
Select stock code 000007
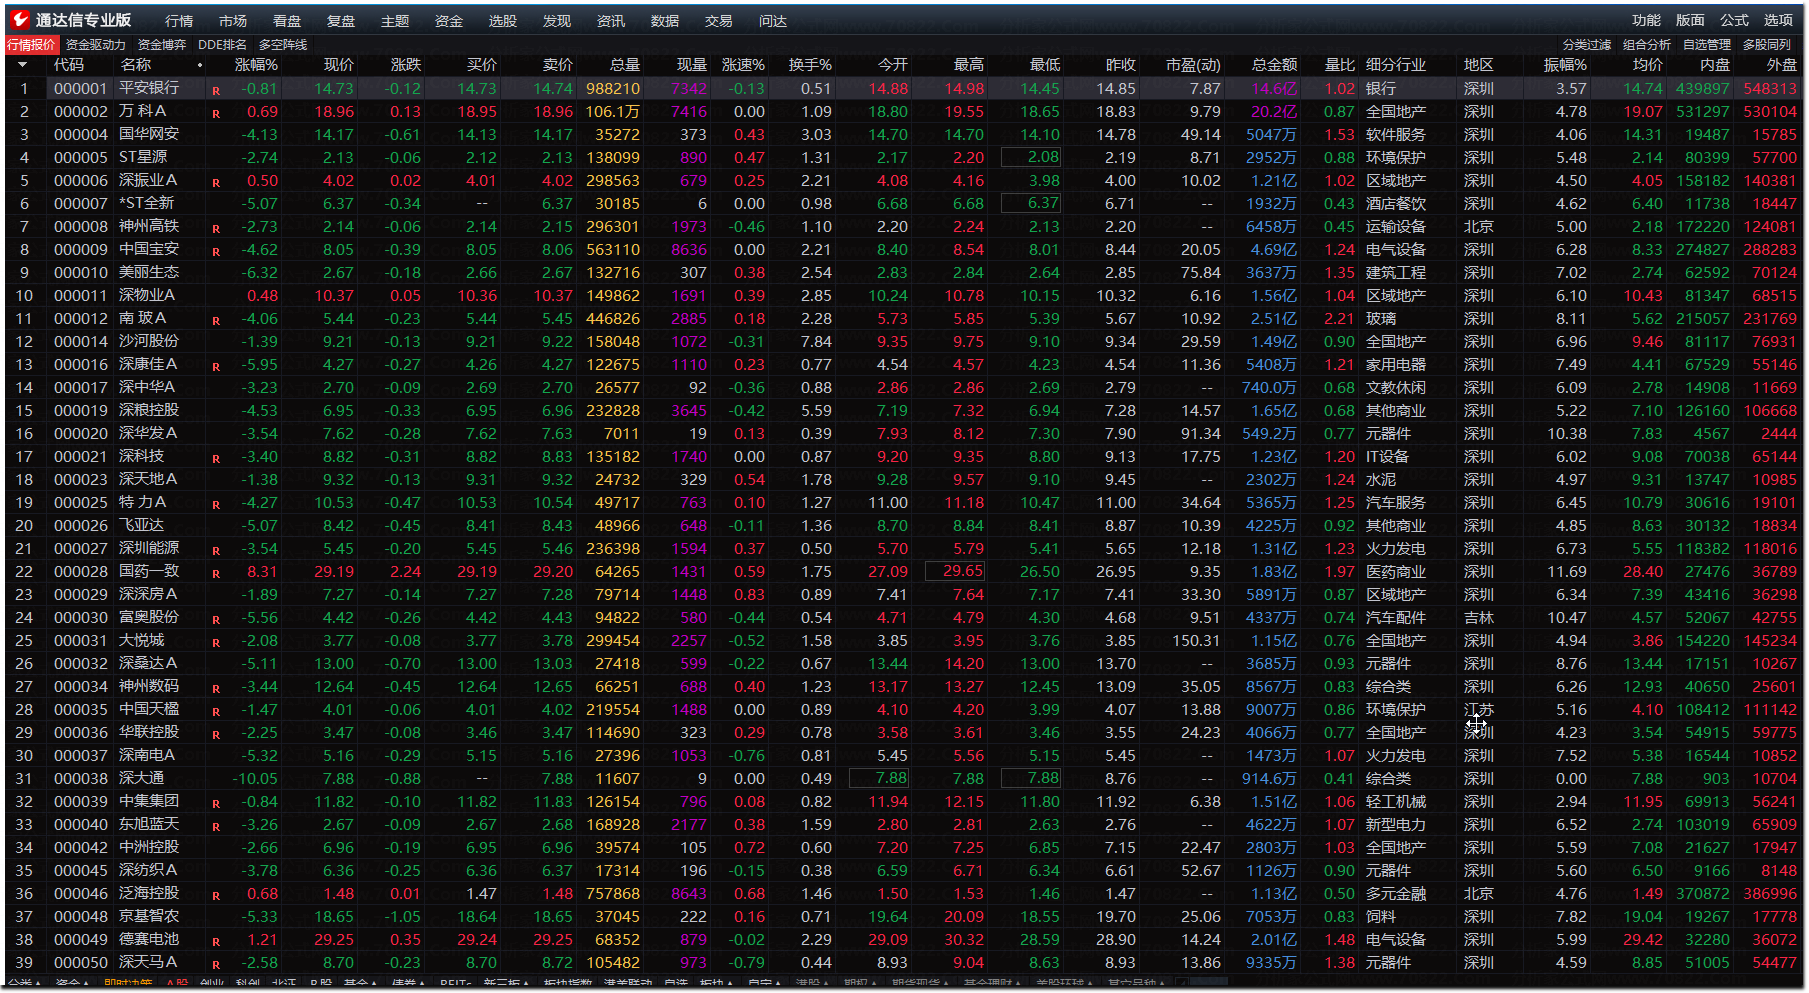click(80, 203)
